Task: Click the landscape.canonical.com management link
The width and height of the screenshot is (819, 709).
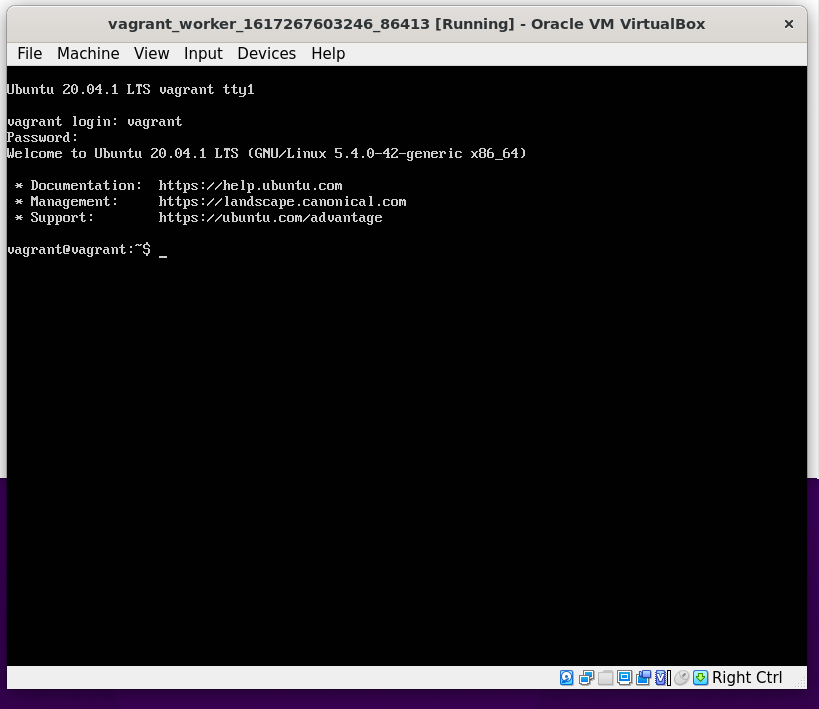Action: (281, 201)
